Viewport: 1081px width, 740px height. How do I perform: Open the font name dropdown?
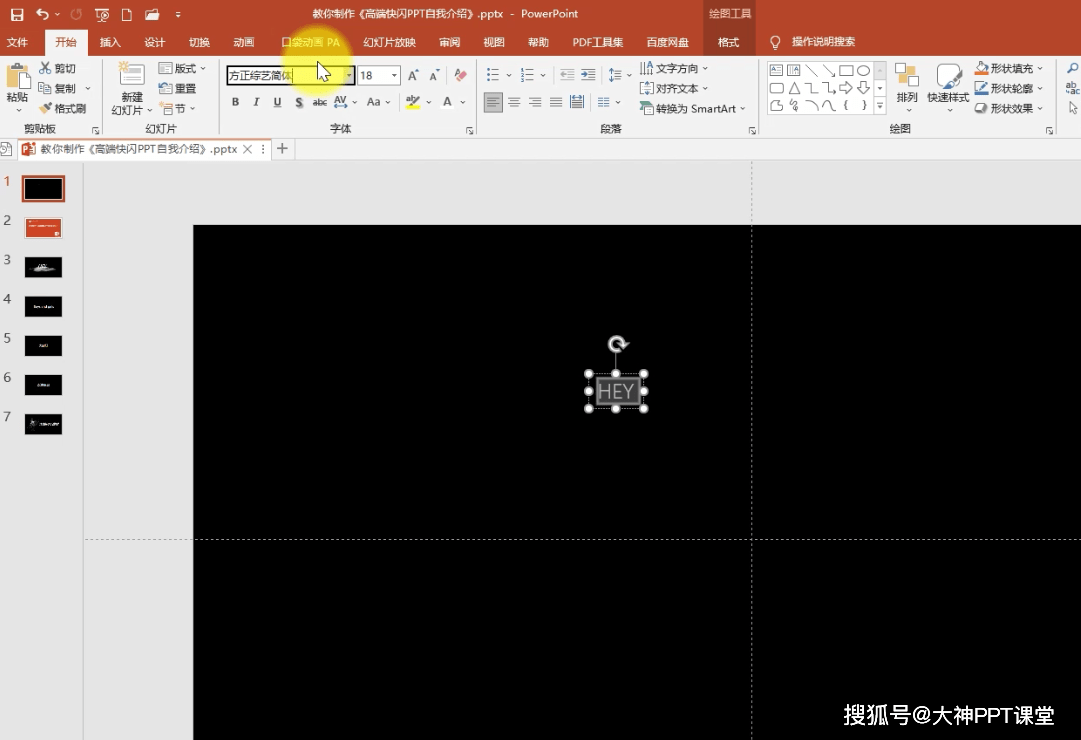point(350,75)
